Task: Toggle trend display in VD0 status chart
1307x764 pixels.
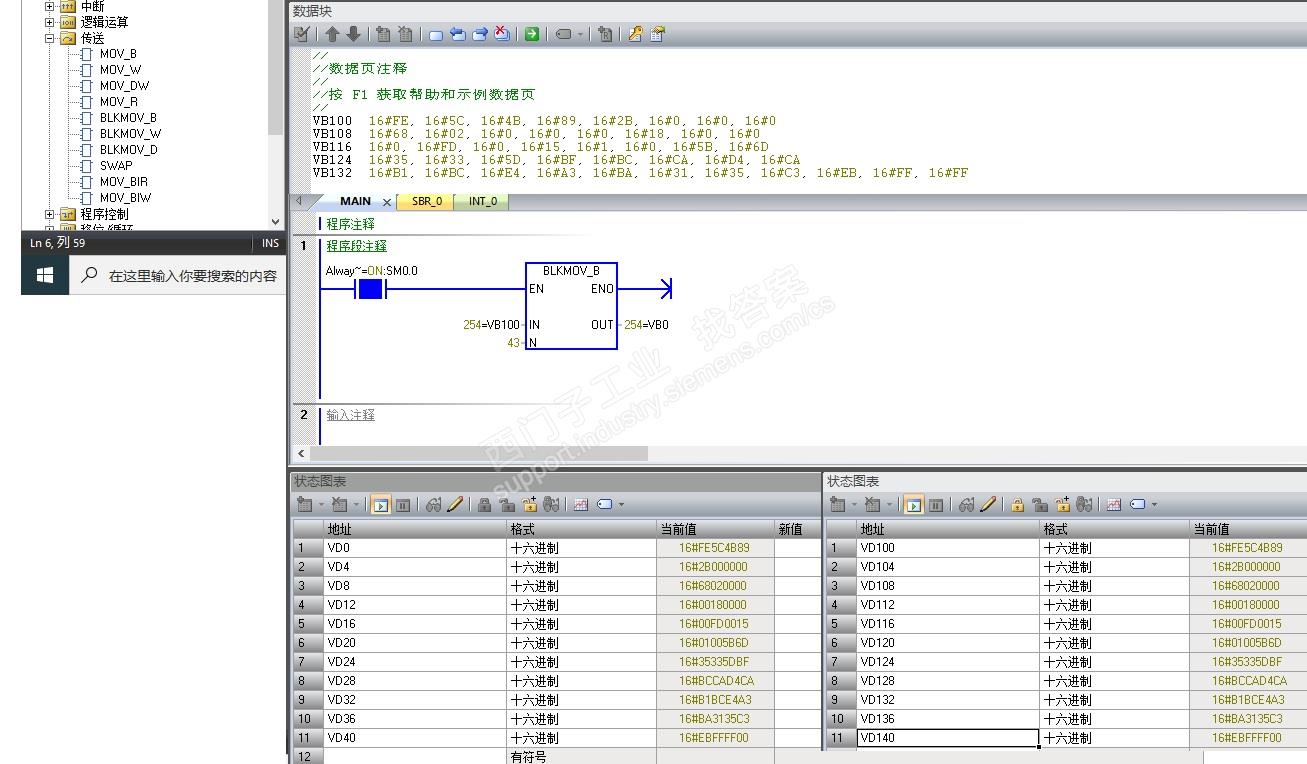Action: (581, 505)
